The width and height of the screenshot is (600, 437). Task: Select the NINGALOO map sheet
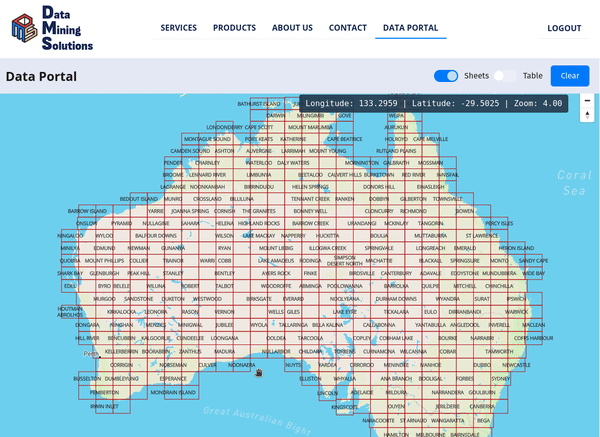tap(70, 236)
